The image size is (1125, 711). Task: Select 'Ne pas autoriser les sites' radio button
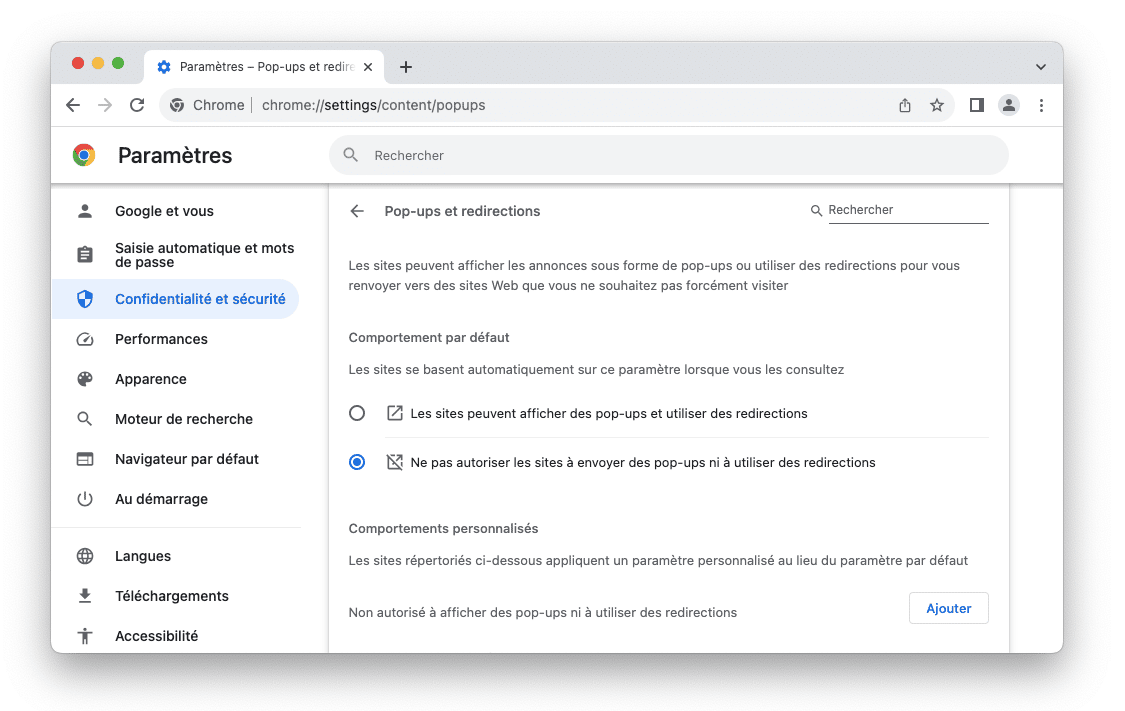pos(357,462)
